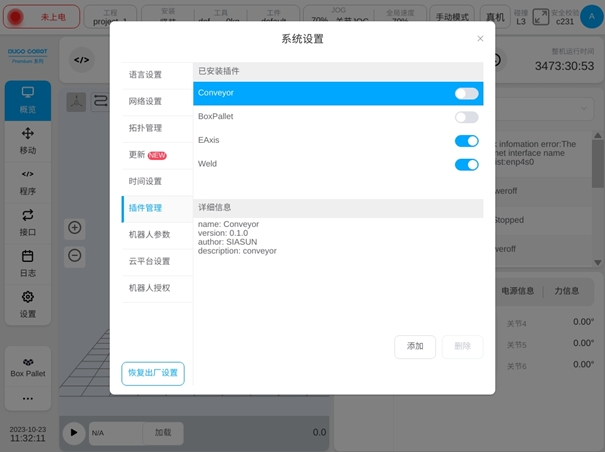Turn on the BoxPallet plugin switch
Image resolution: width=605 pixels, height=452 pixels.
coord(466,117)
